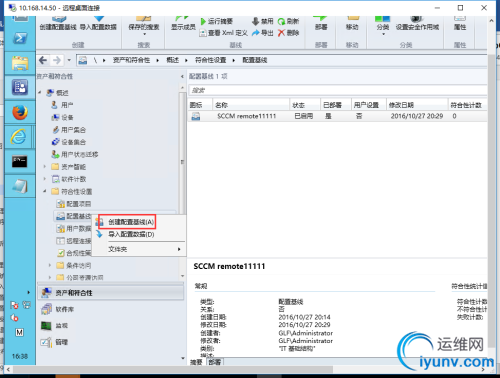Click 概述 in the breadcrumb path
Screen dimensions: 500x378
pyautogui.click(x=173, y=60)
